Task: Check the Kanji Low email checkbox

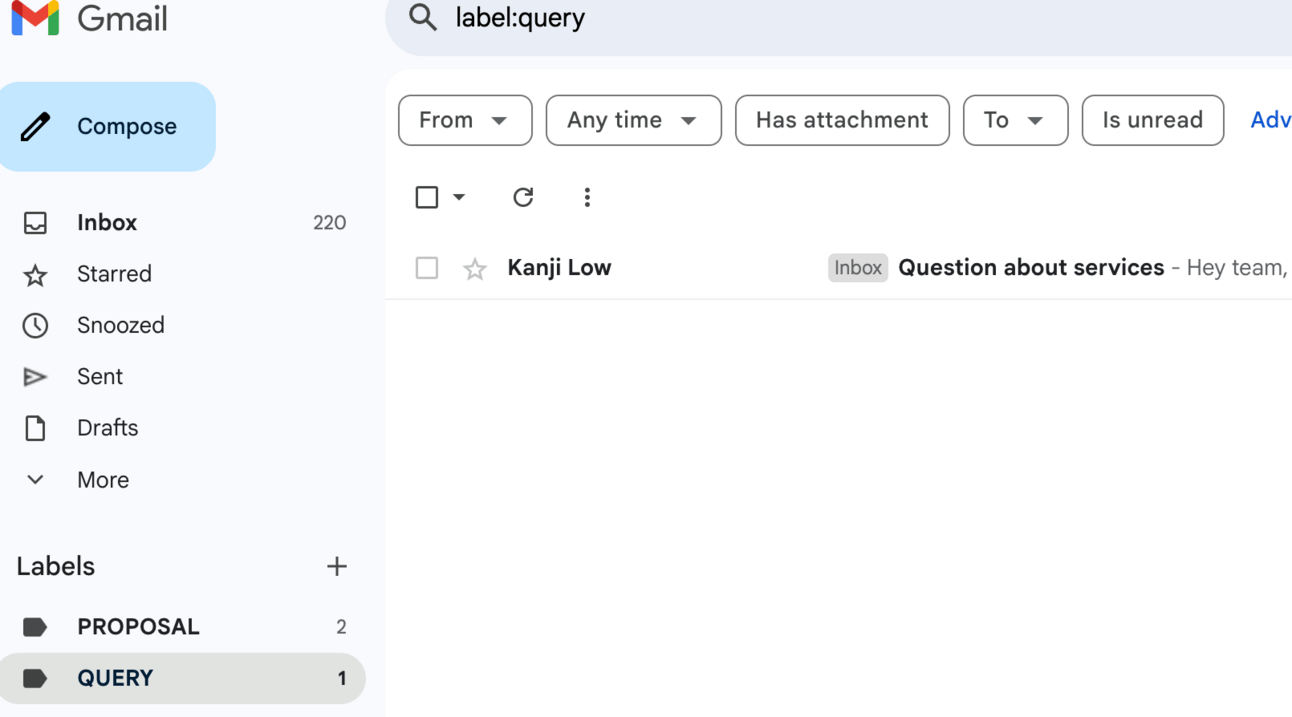Action: click(x=427, y=268)
